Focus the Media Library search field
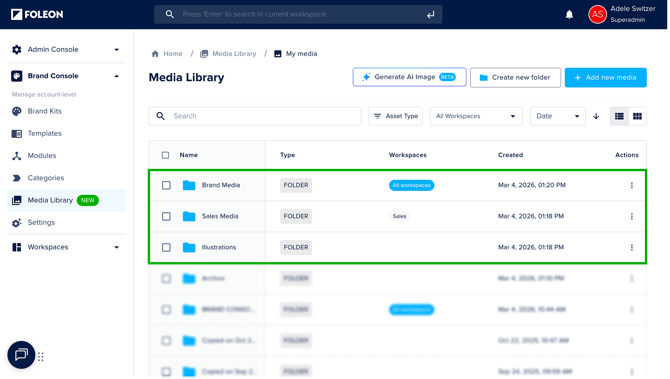Screen dimensions: 670x379 click(x=255, y=116)
